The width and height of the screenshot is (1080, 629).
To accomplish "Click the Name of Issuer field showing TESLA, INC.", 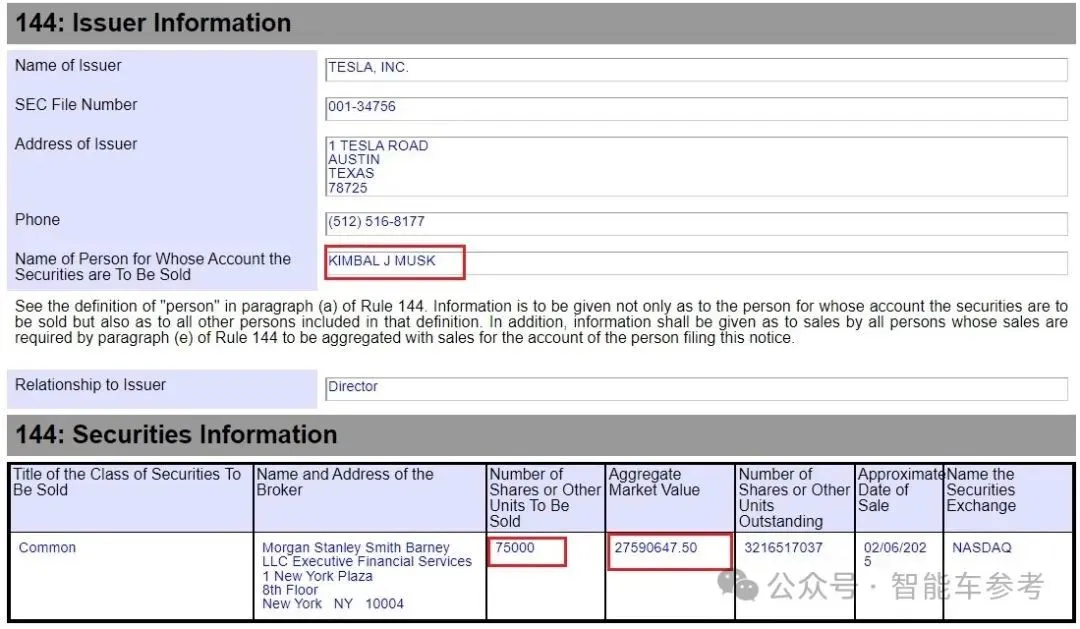I will pyautogui.click(x=696, y=70).
